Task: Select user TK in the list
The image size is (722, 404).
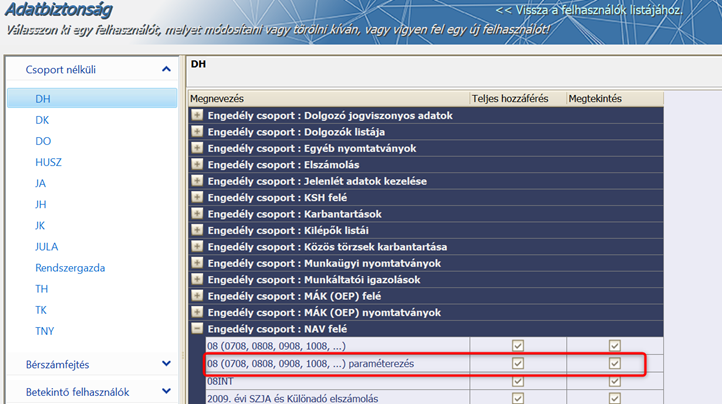Action: pos(41,310)
